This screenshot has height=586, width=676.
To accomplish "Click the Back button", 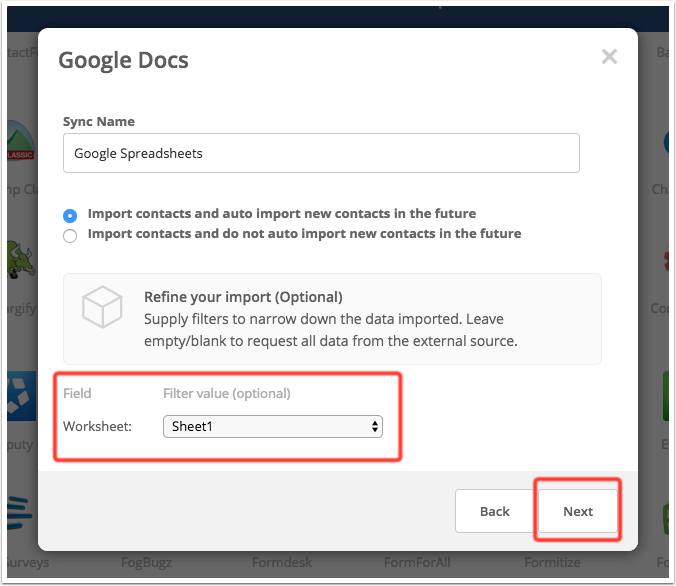I will point(494,511).
